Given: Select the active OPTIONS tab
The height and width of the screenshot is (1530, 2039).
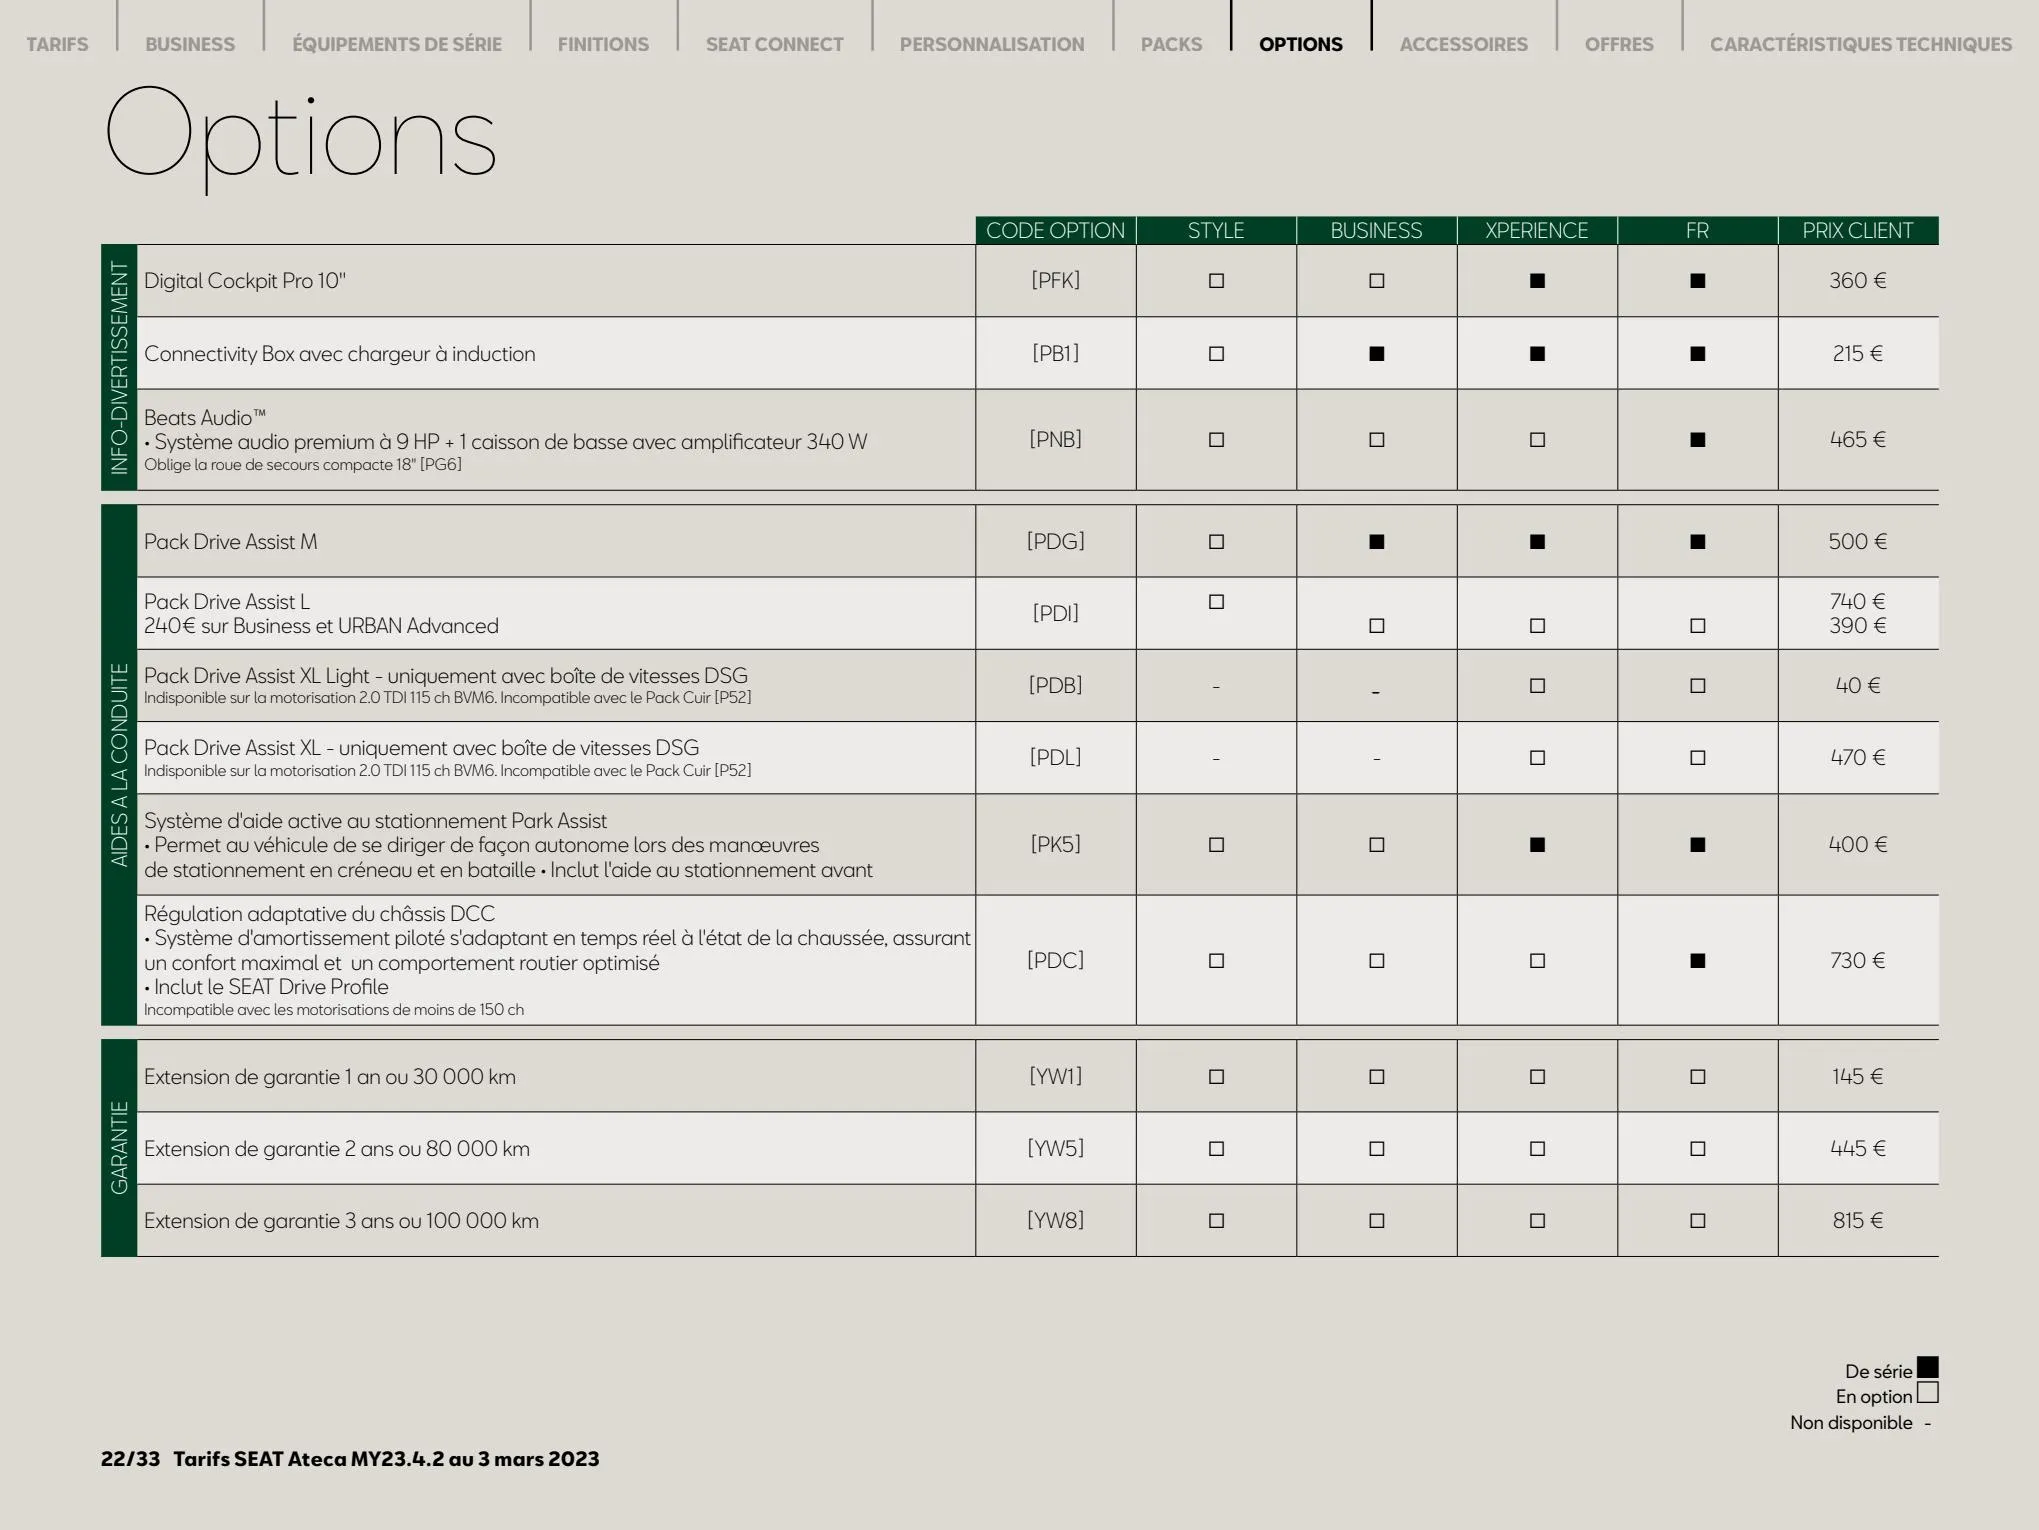Looking at the screenshot, I should [1301, 44].
